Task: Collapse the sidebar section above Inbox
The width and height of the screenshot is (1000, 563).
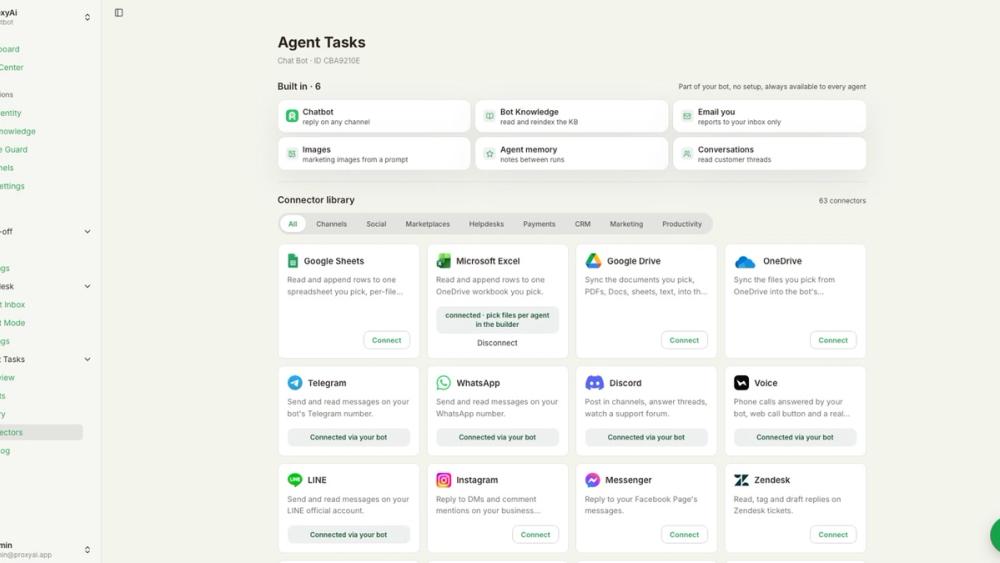Action: 87,286
